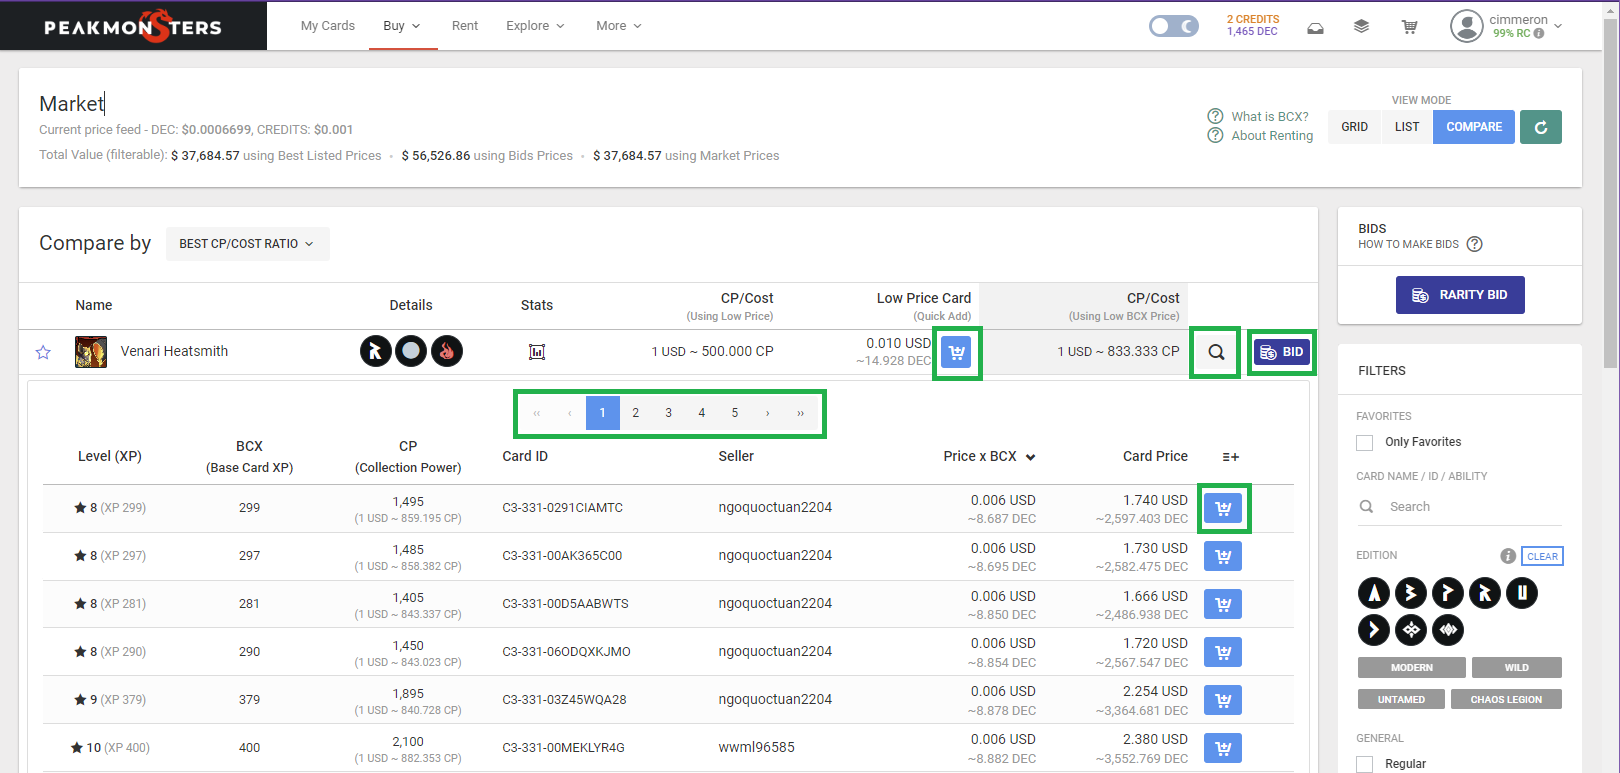
Task: Add wwml96585's card C3-331-00MEKLYR4G to cart
Action: click(x=1223, y=748)
